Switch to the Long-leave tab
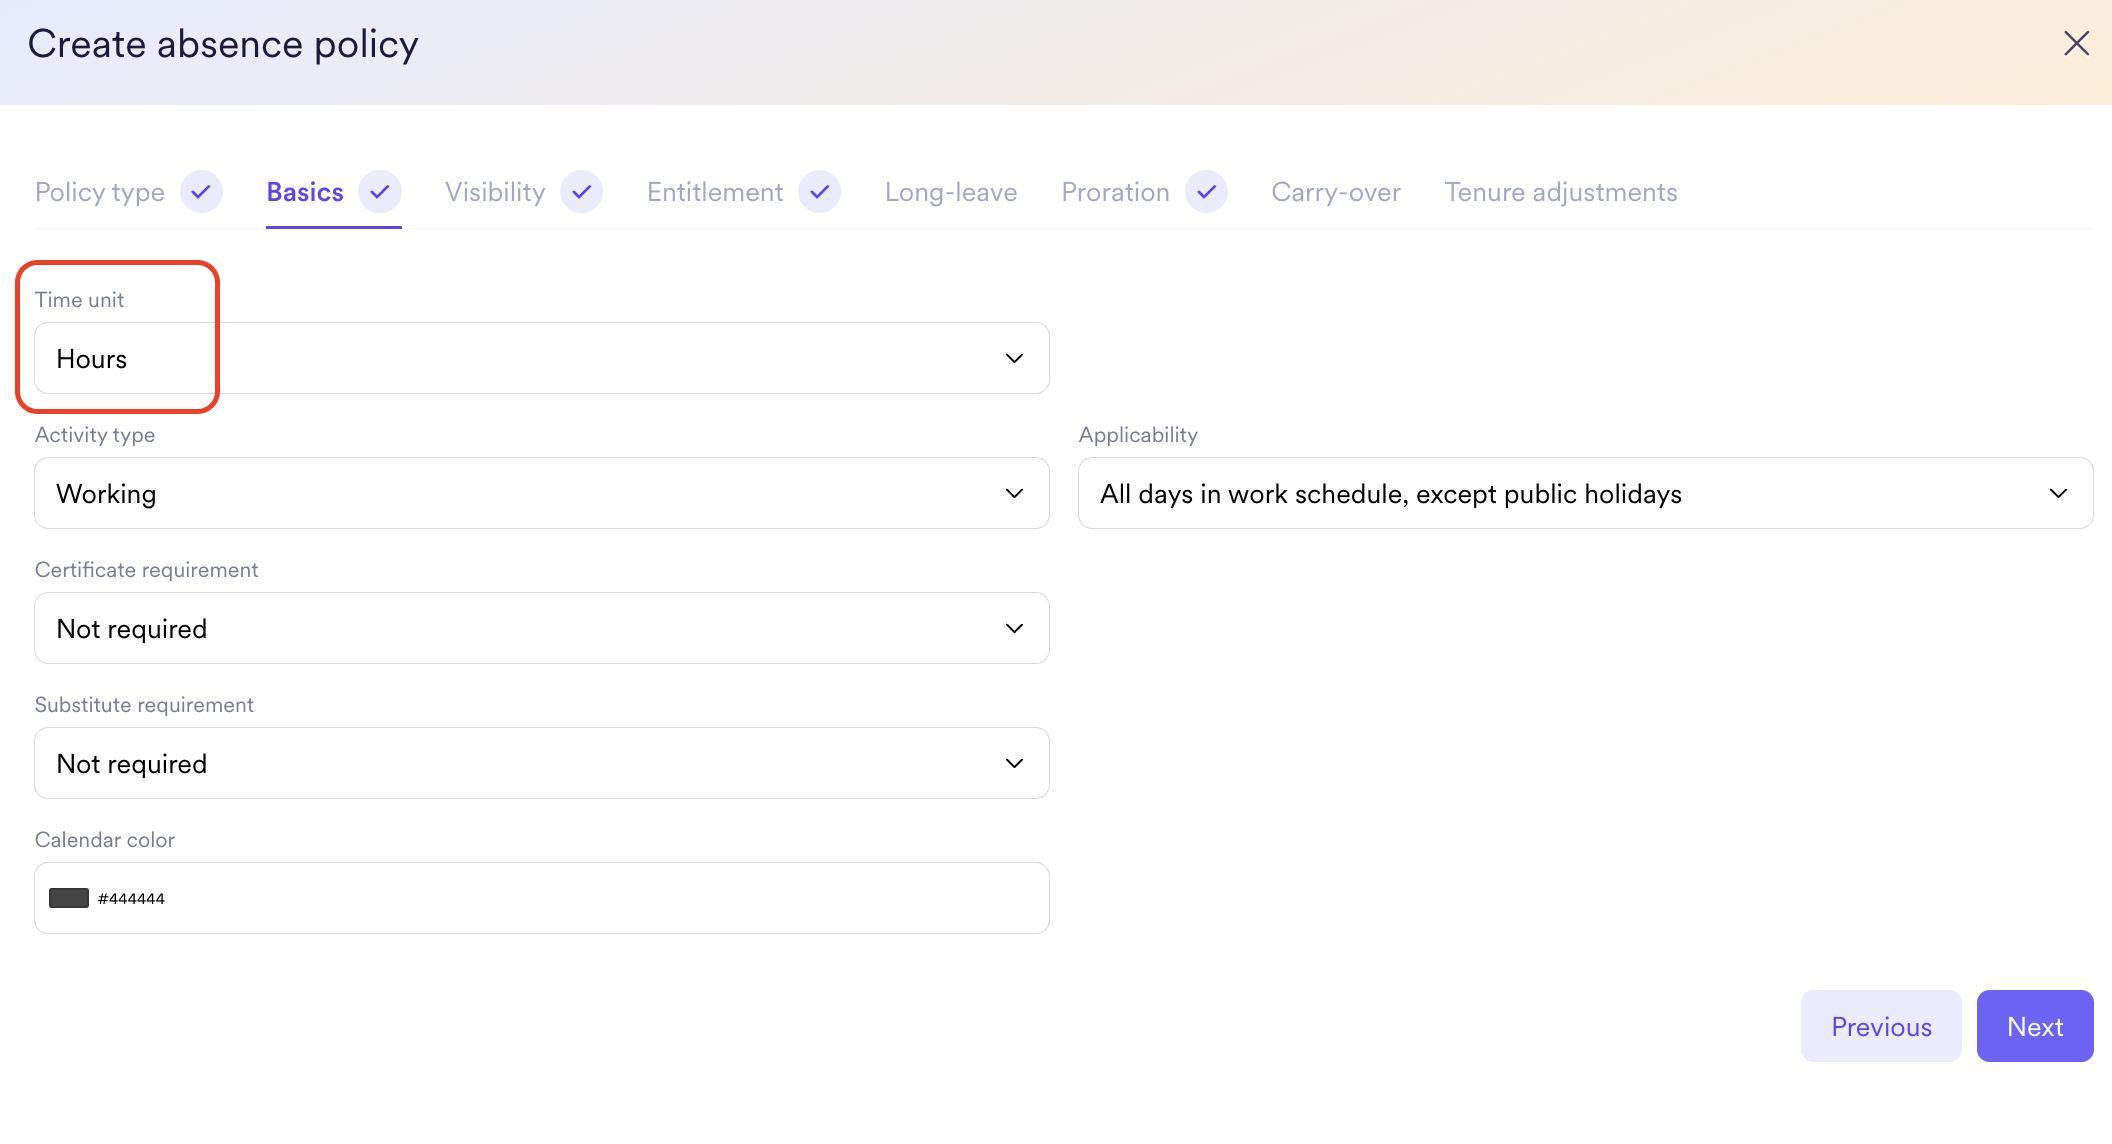 [950, 192]
